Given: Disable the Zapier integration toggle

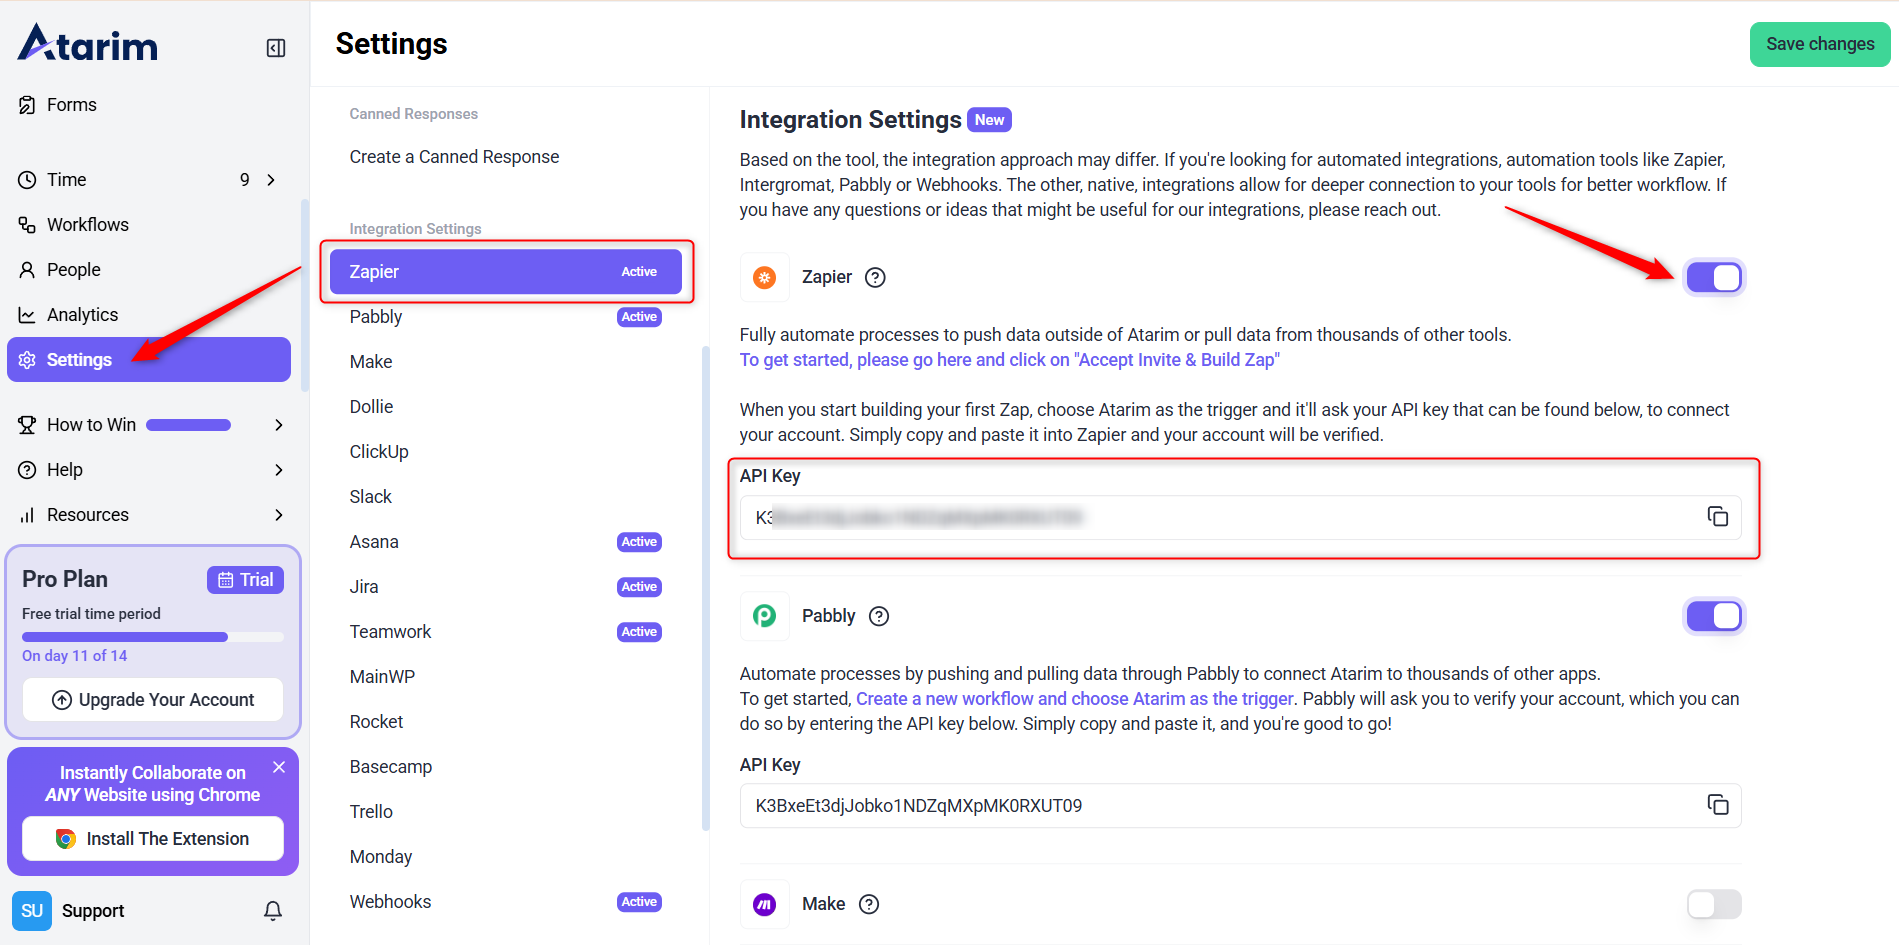Looking at the screenshot, I should click(1714, 278).
